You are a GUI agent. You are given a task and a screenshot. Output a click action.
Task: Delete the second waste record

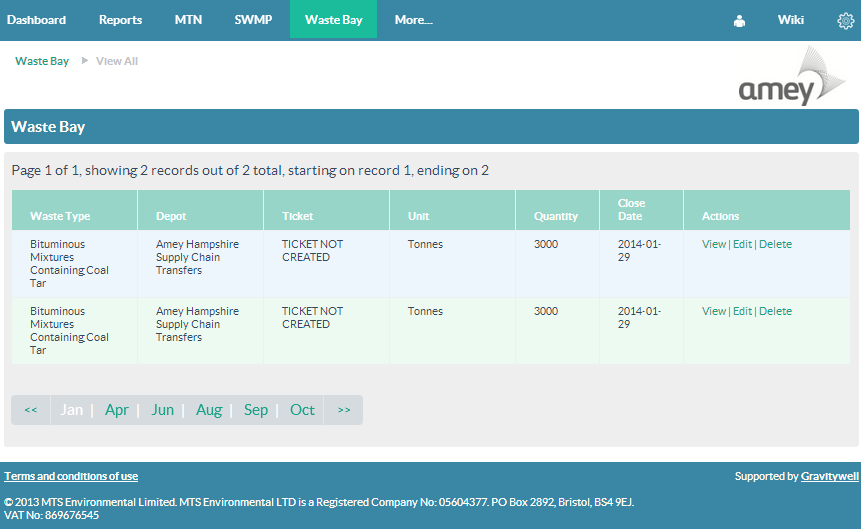[775, 311]
